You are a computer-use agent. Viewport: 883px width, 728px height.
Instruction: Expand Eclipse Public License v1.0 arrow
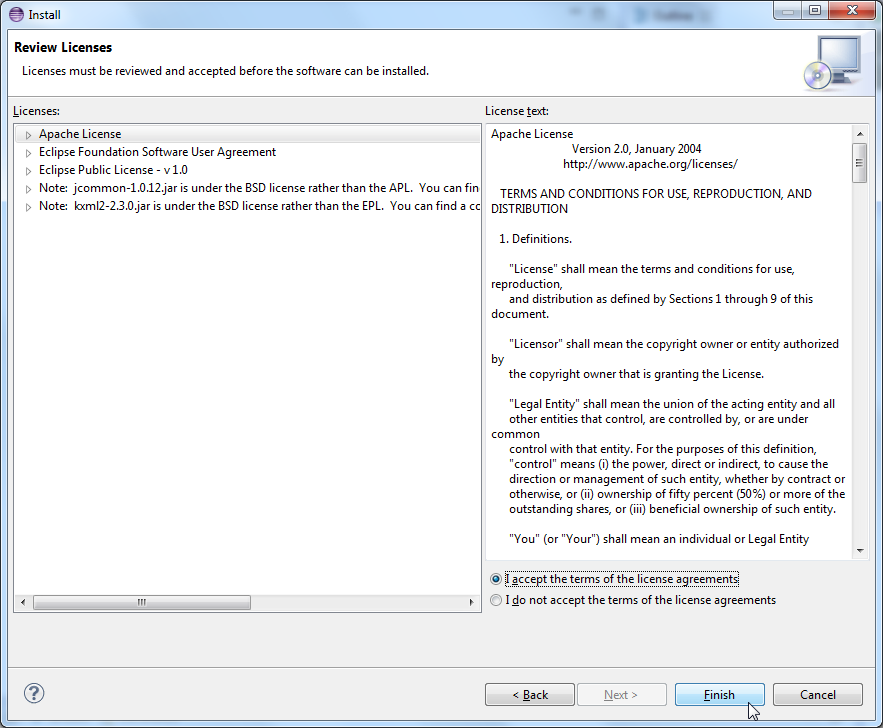tap(28, 171)
